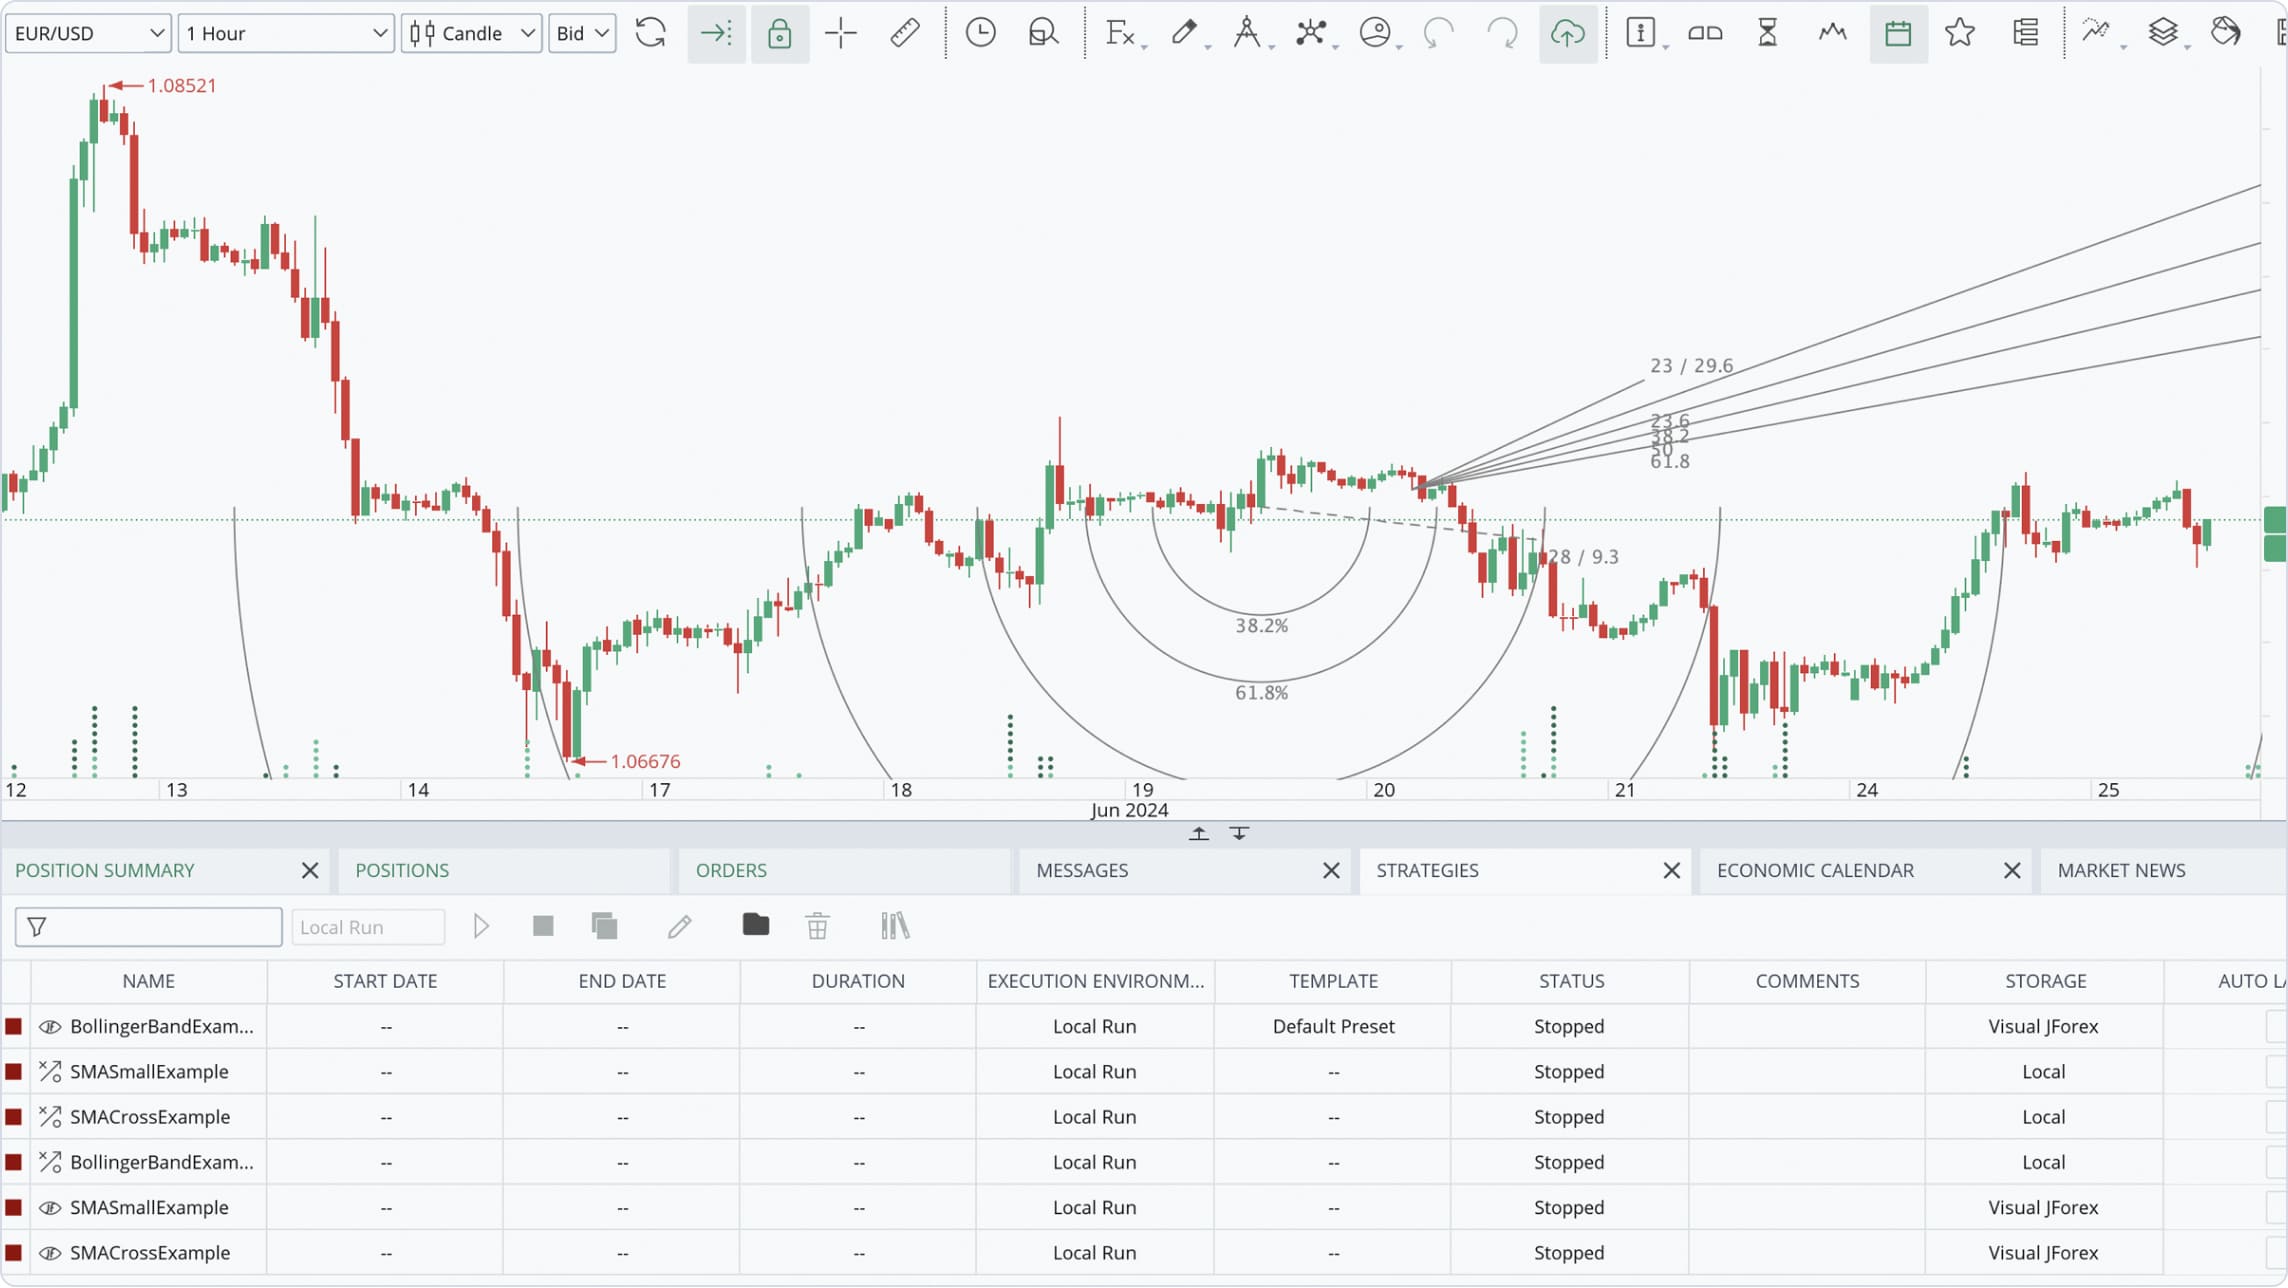
Task: Toggle eye icon for SMACrossExample Visual JForex
Action: click(49, 1253)
